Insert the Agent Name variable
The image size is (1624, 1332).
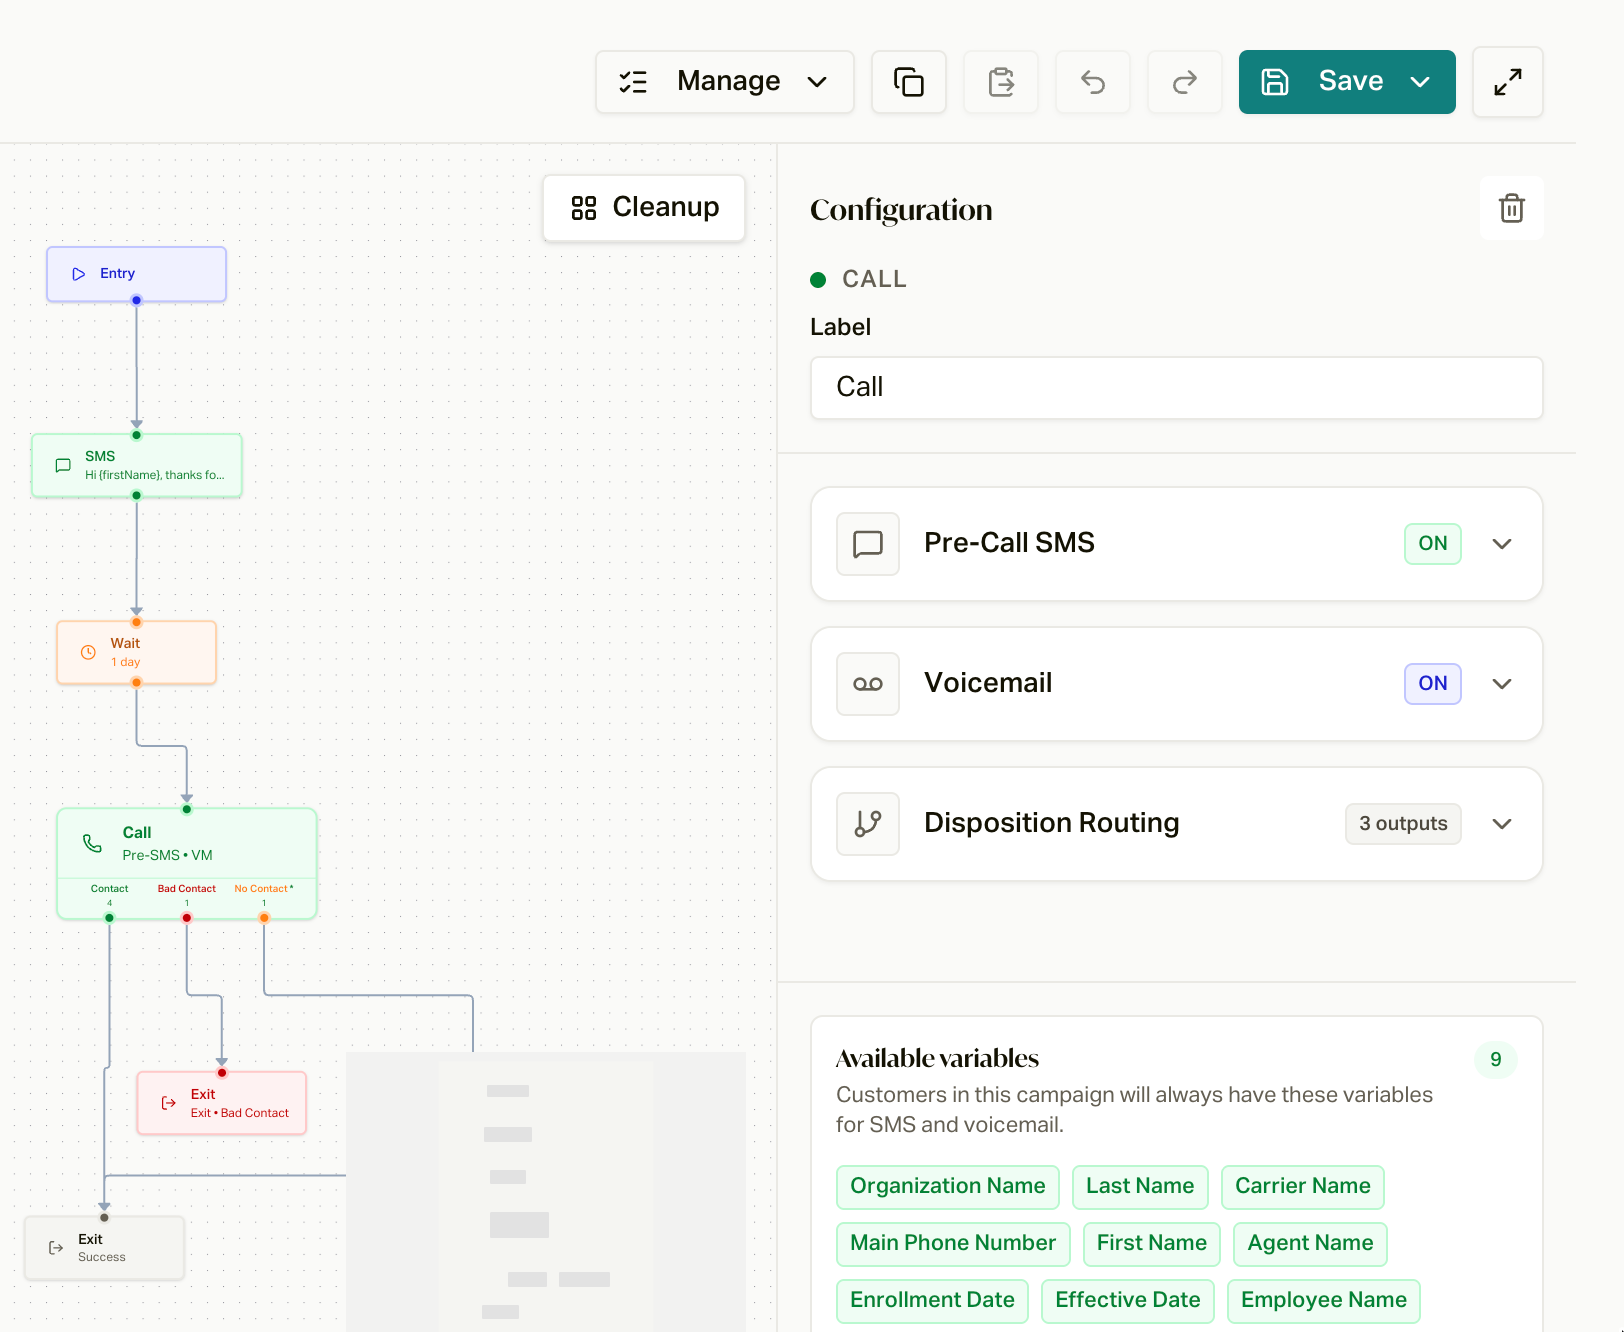click(1310, 1244)
